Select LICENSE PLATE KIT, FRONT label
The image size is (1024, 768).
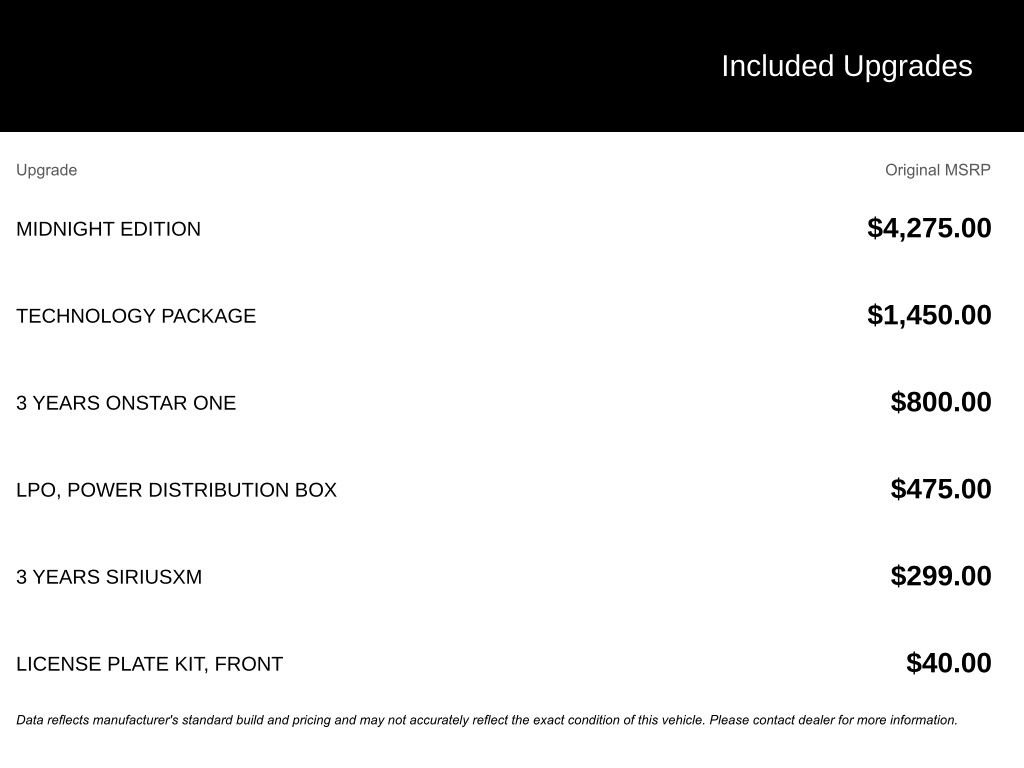(149, 664)
